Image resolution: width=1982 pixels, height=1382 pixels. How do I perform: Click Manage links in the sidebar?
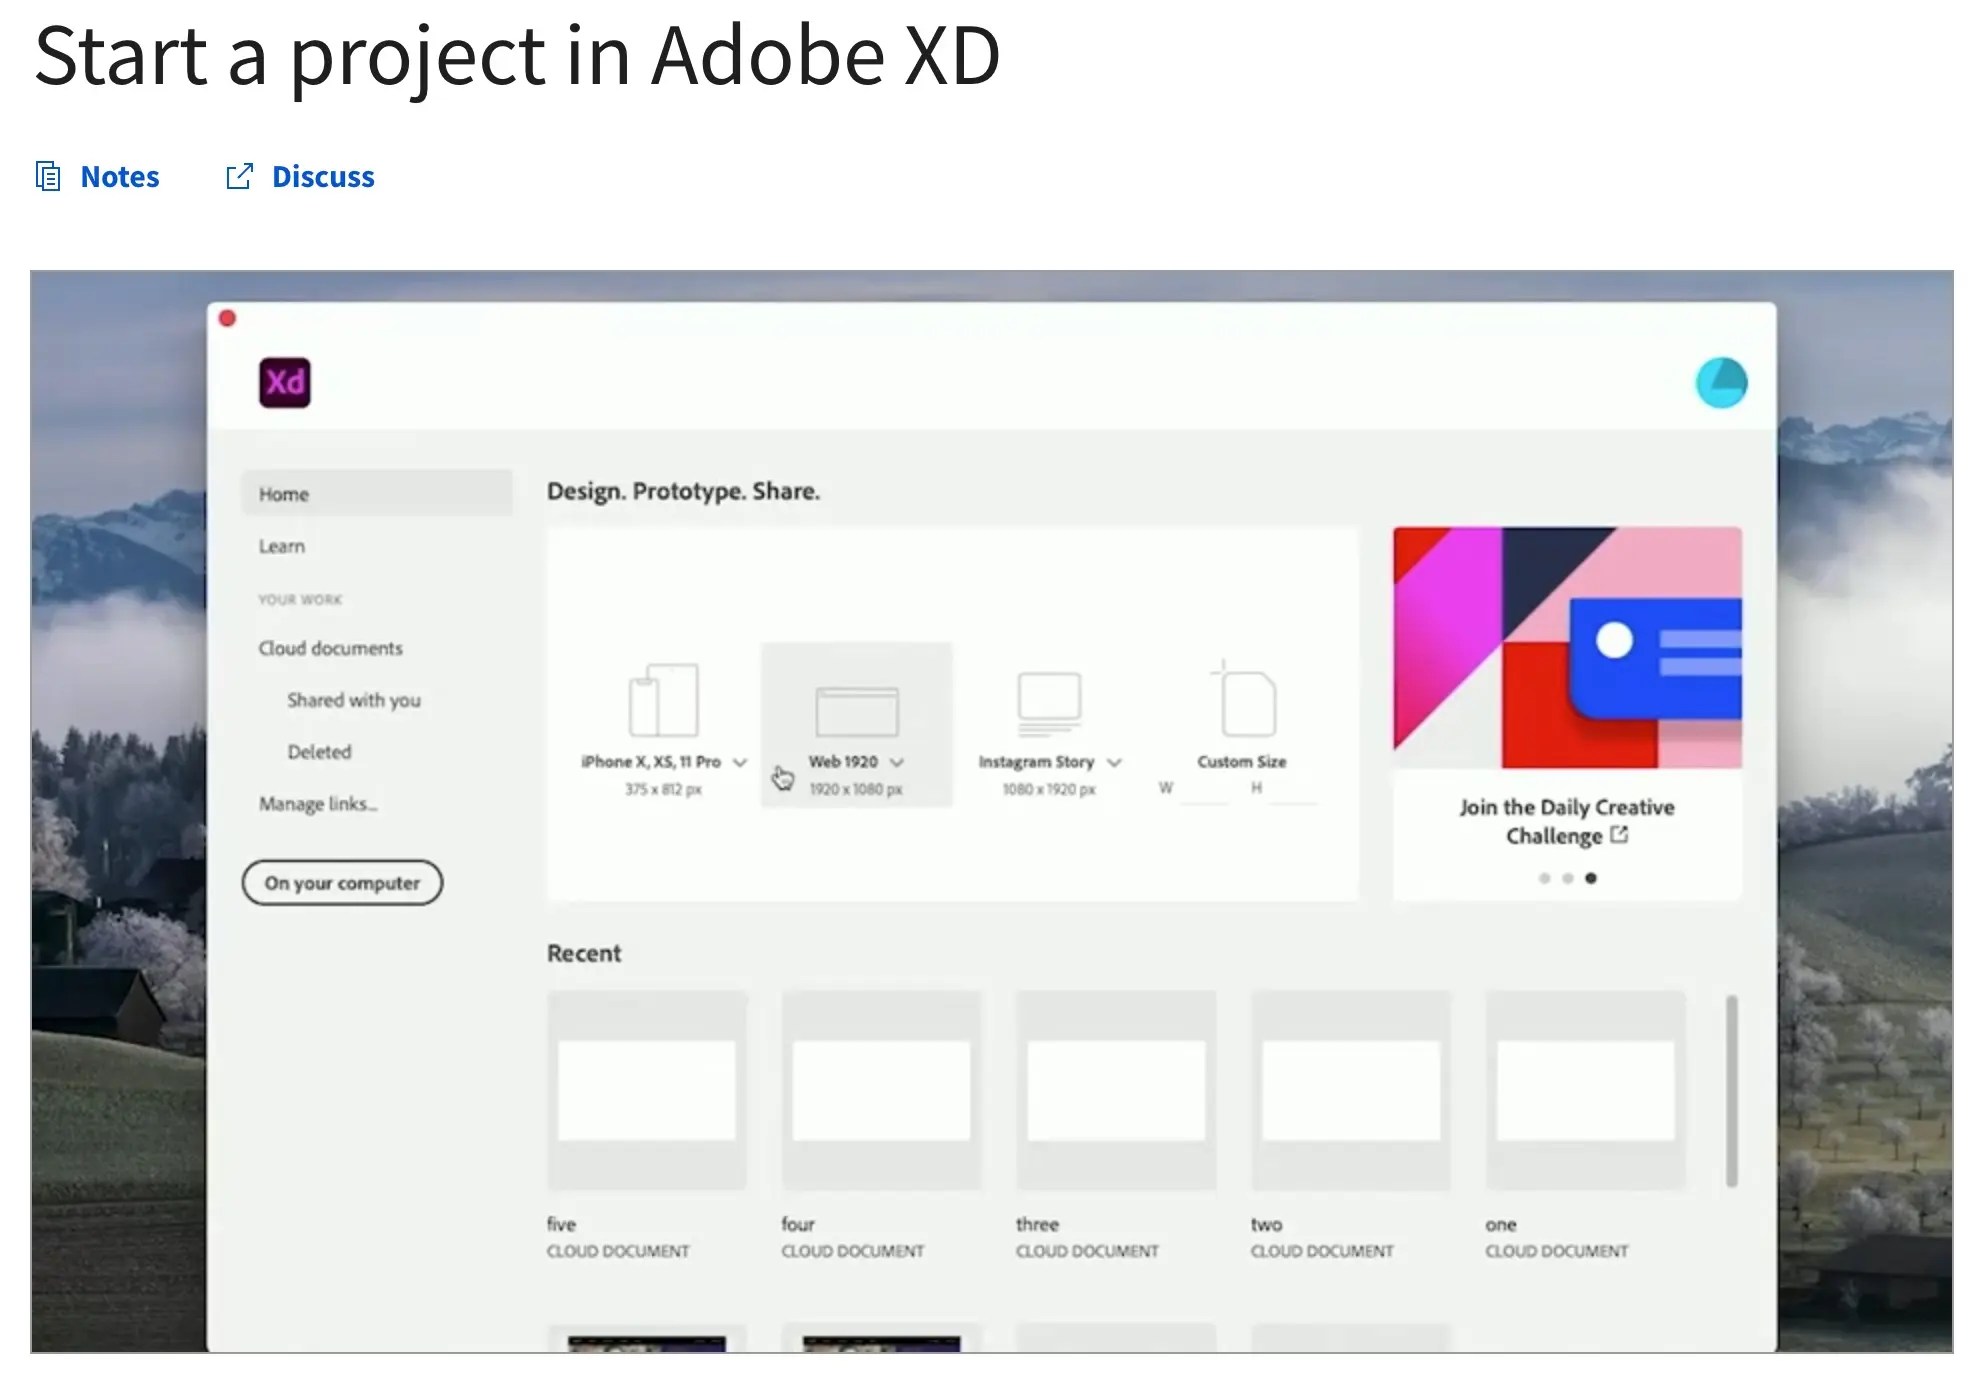(x=317, y=803)
